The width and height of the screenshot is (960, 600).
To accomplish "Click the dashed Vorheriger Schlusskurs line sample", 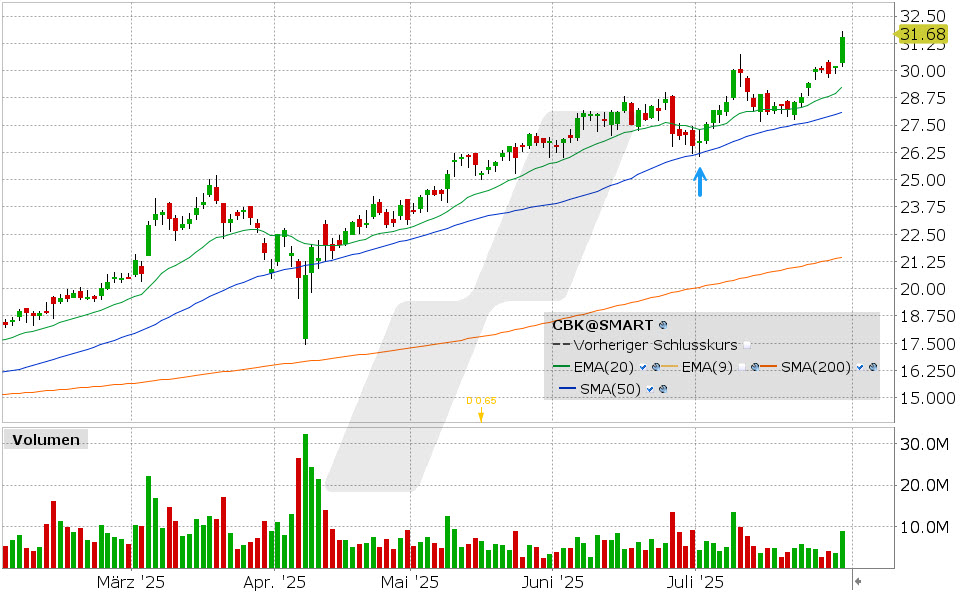I will click(561, 345).
